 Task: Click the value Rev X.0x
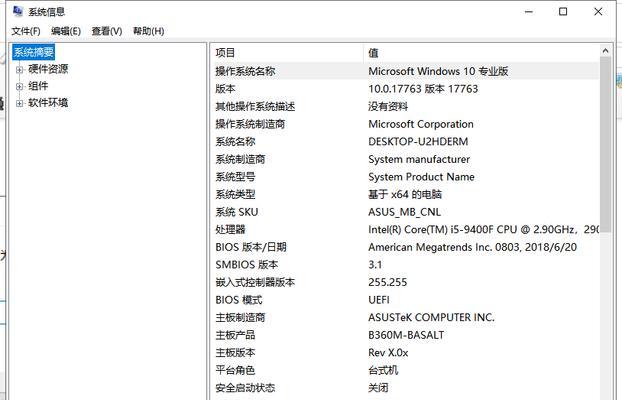388,352
